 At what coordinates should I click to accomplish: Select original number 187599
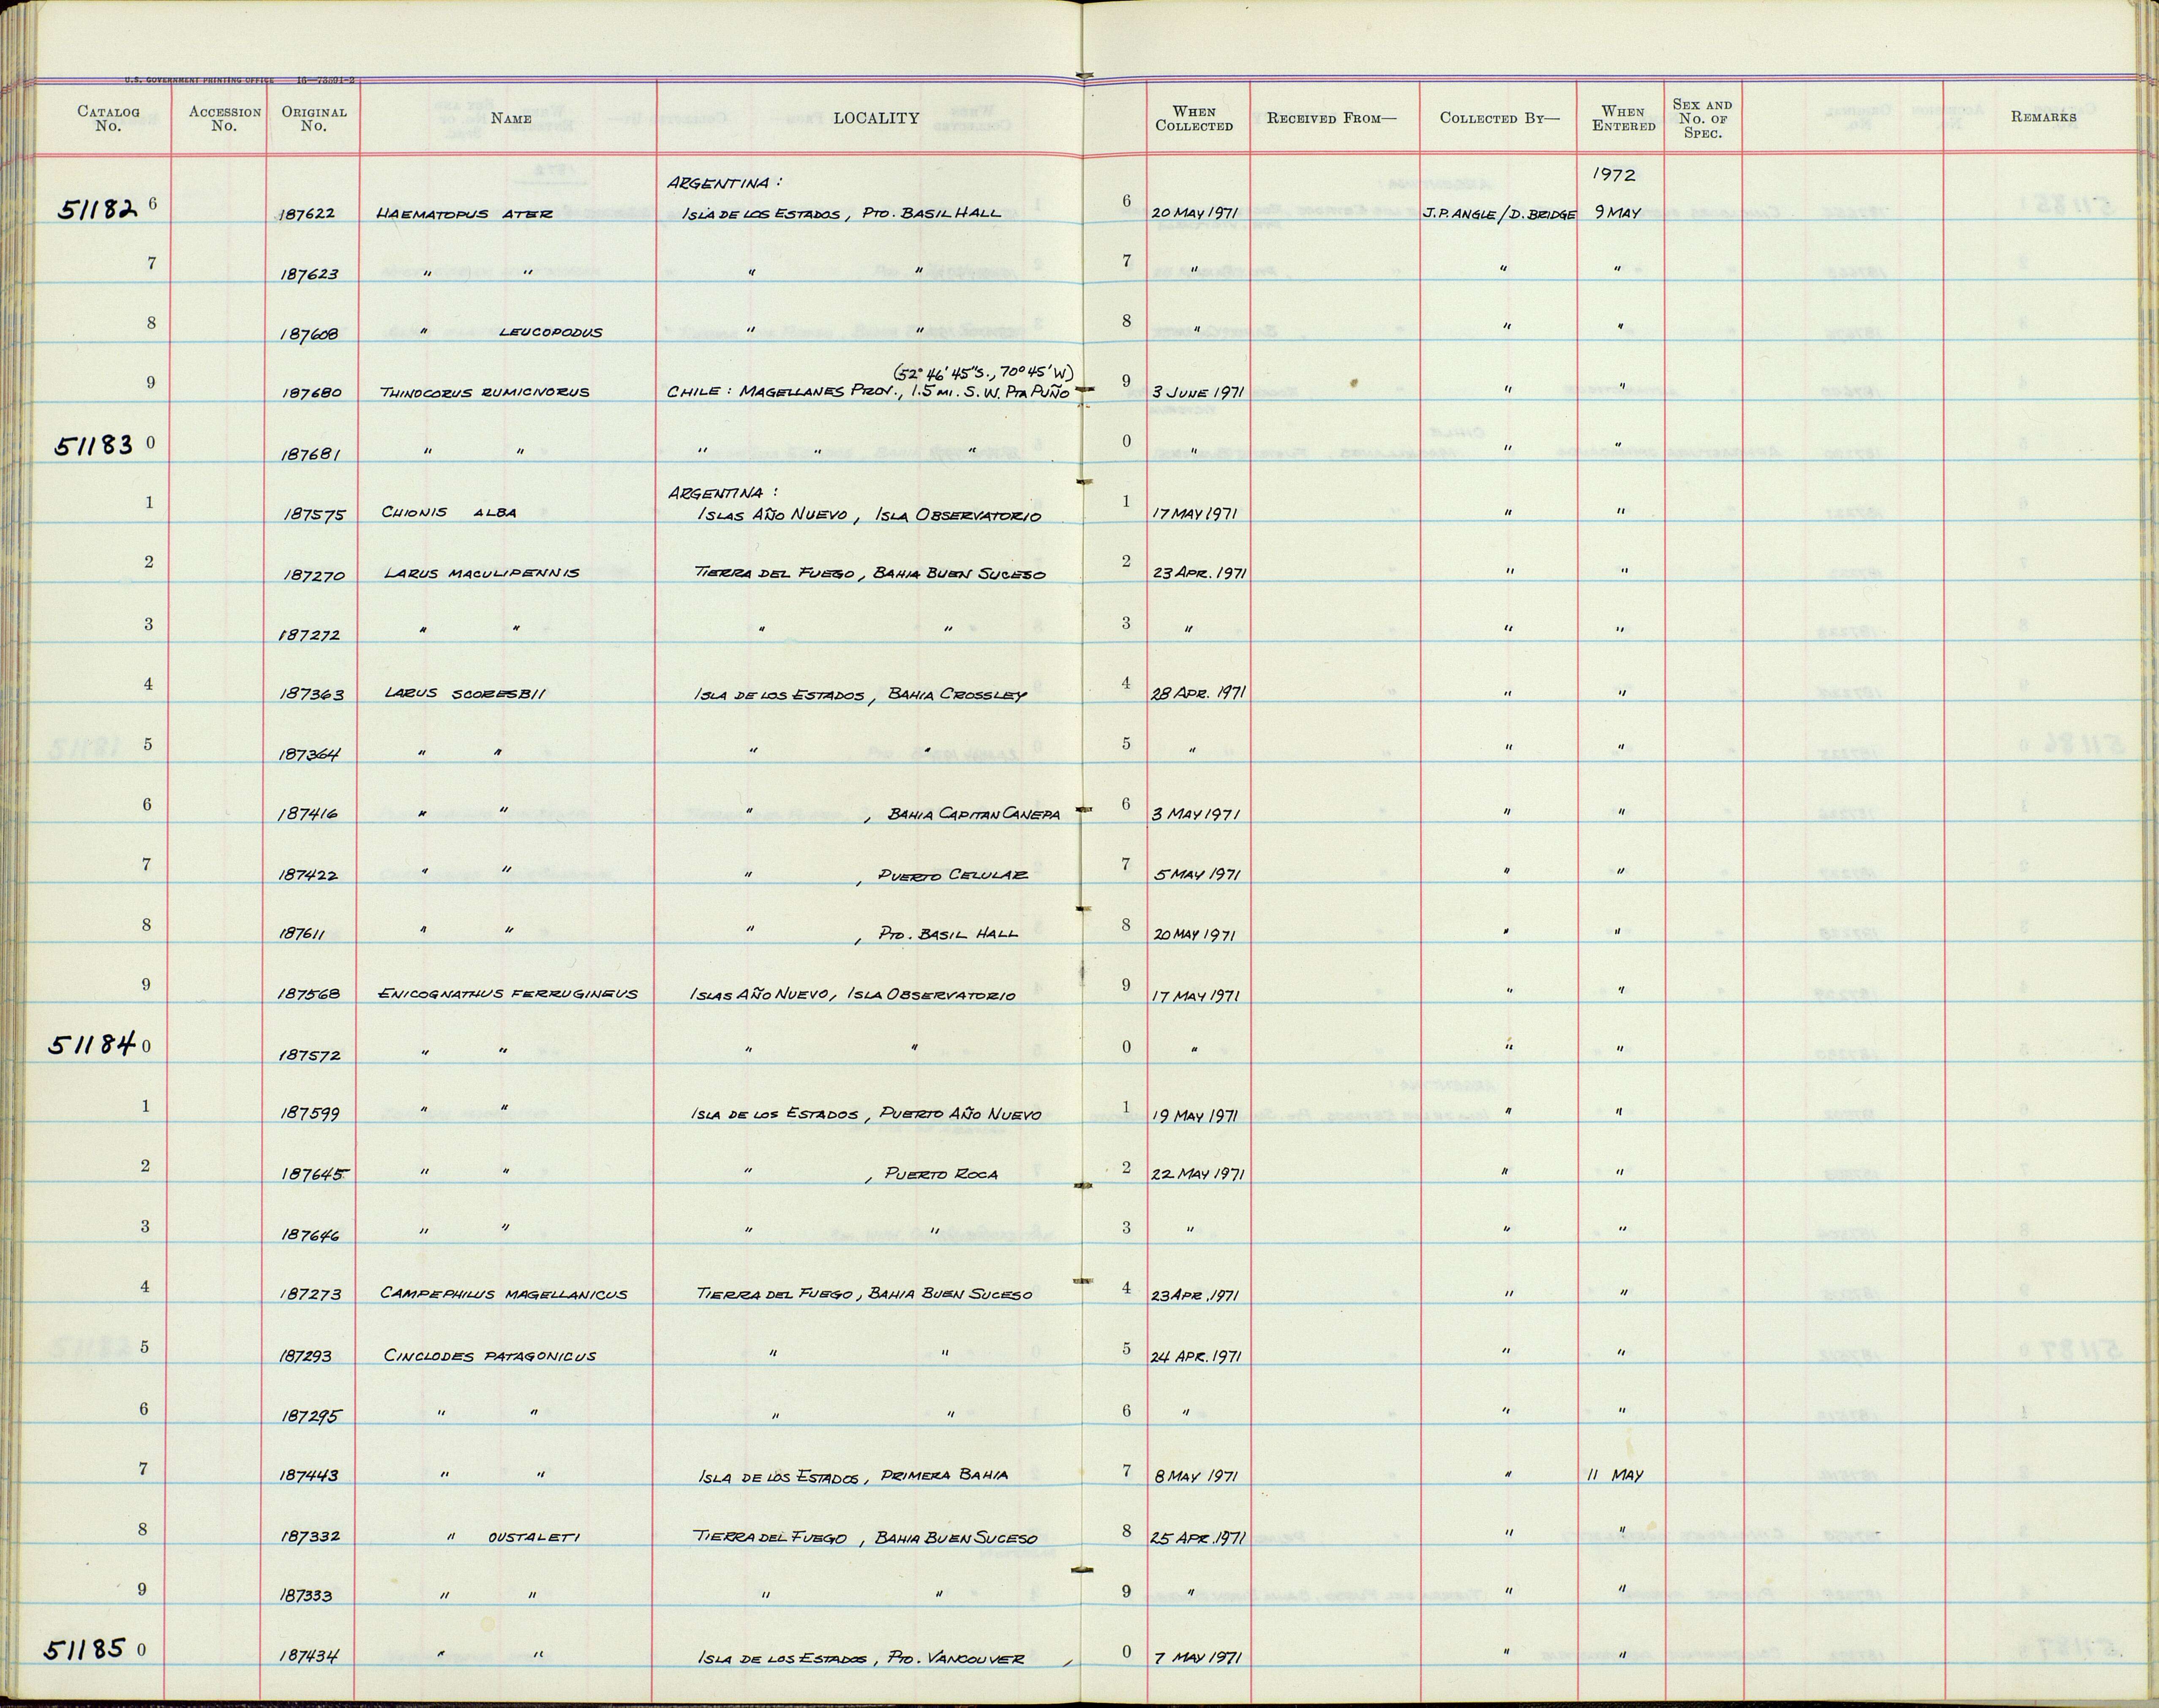tap(309, 1115)
